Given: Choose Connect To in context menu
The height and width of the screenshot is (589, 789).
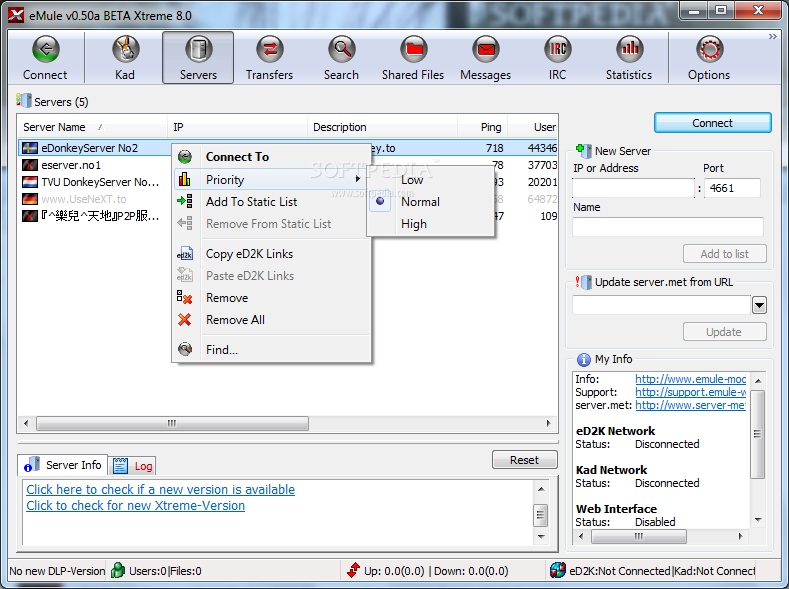Looking at the screenshot, I should point(272,157).
